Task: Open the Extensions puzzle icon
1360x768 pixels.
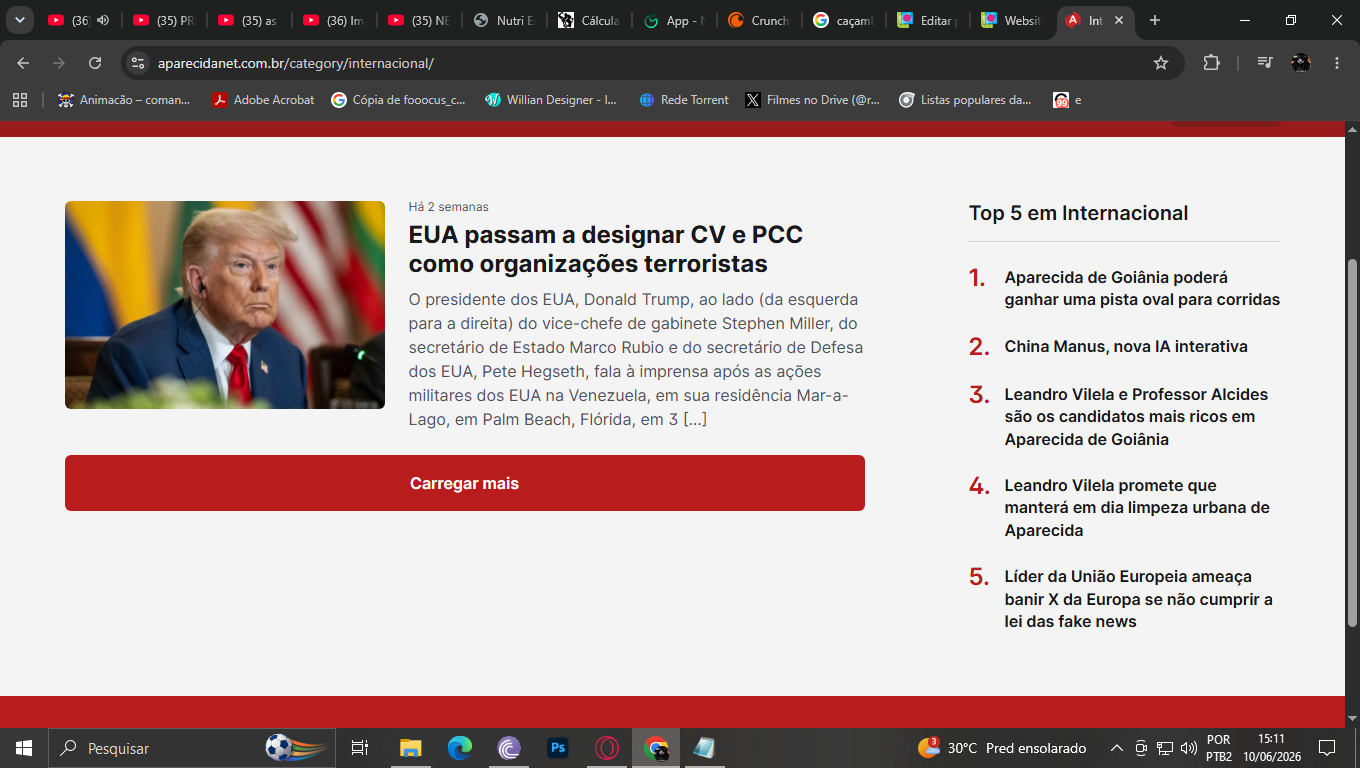Action: point(1211,63)
